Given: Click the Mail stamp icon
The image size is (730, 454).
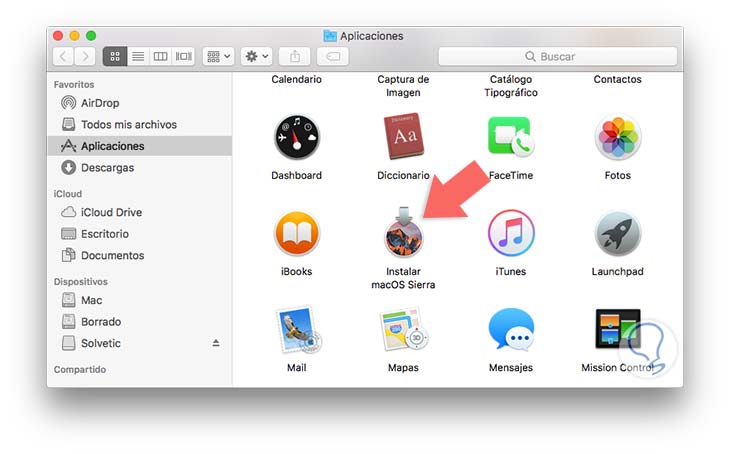Looking at the screenshot, I should click(x=298, y=330).
